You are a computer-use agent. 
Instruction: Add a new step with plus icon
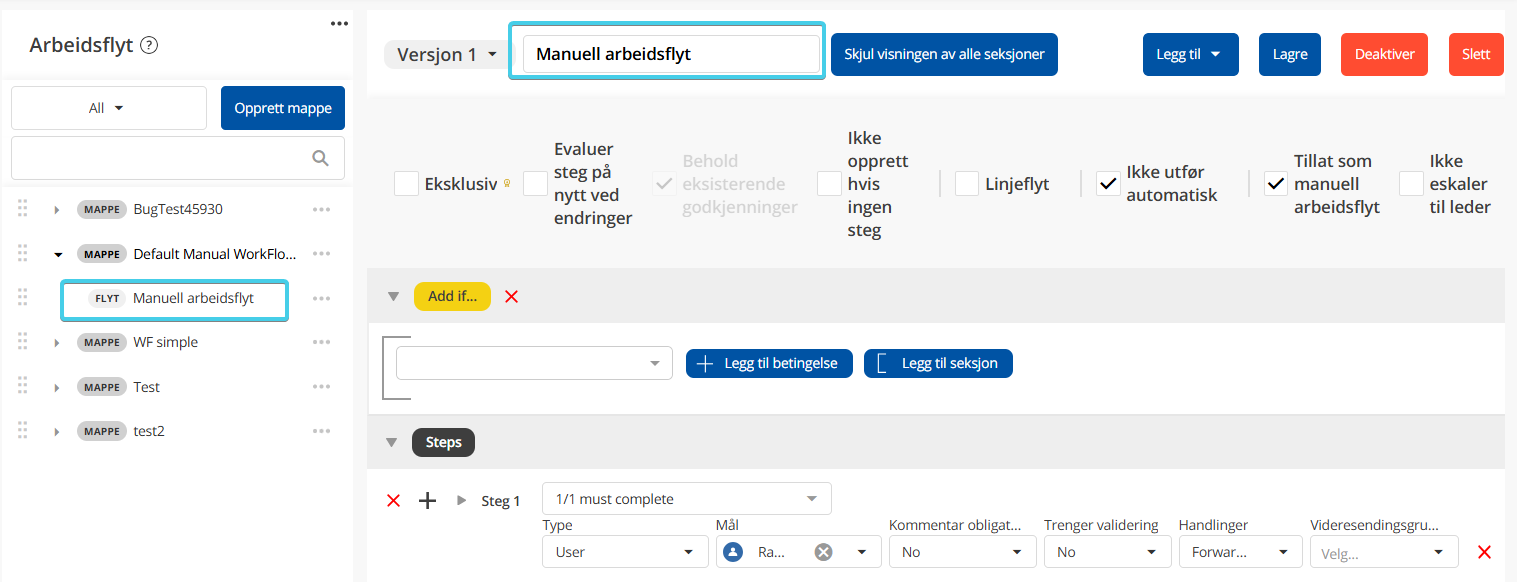click(x=427, y=501)
